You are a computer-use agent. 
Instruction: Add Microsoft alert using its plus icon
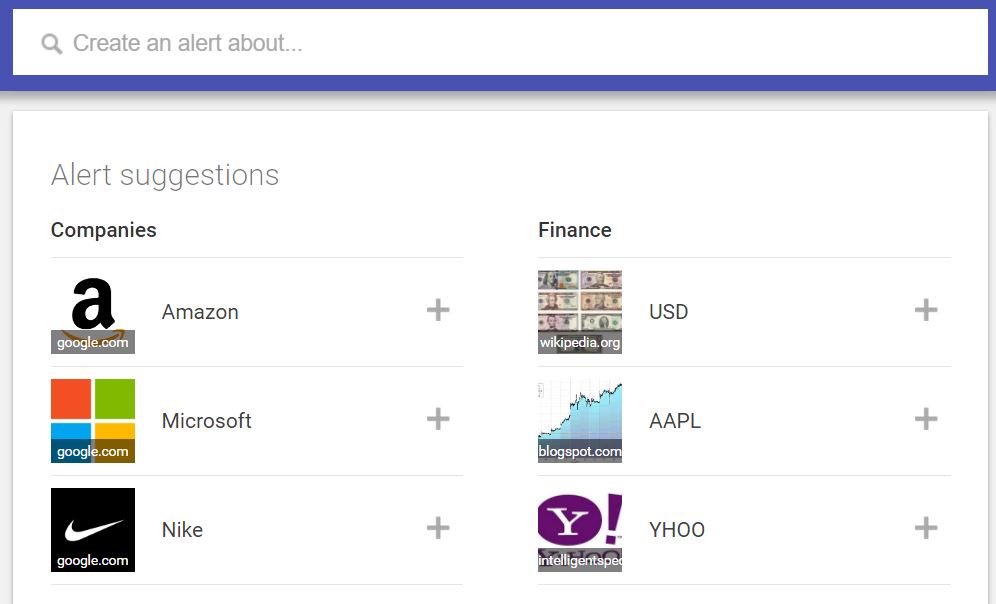point(438,419)
